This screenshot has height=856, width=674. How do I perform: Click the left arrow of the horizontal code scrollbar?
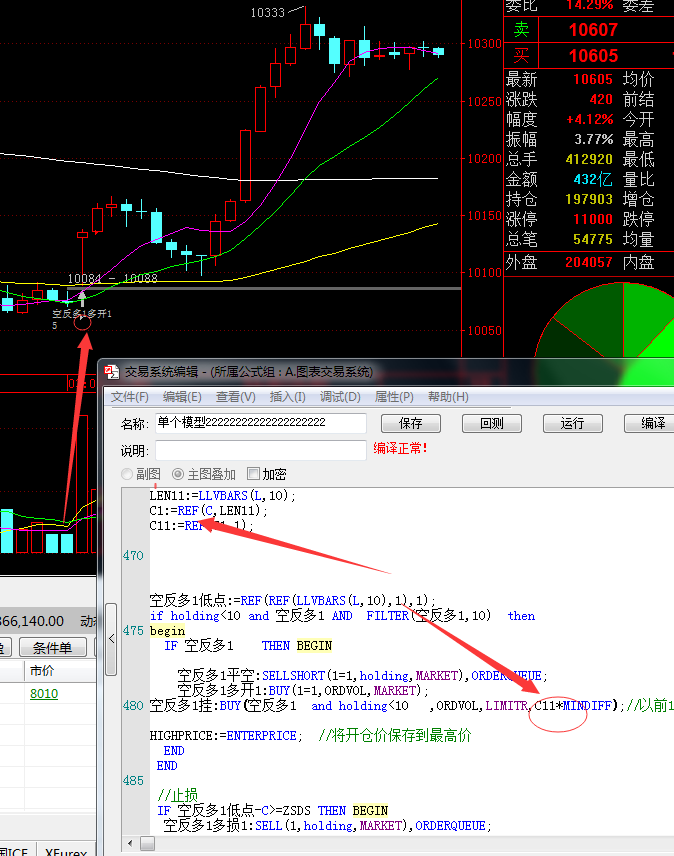(x=130, y=843)
